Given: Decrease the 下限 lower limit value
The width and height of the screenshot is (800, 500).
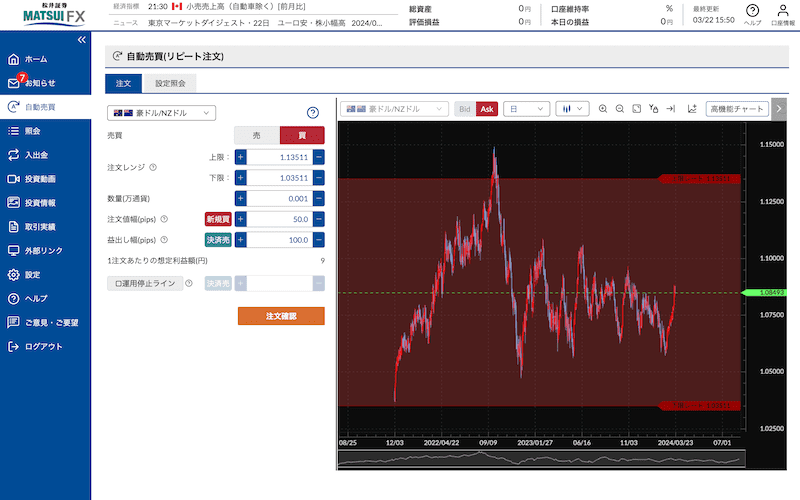Looking at the screenshot, I should 319,178.
